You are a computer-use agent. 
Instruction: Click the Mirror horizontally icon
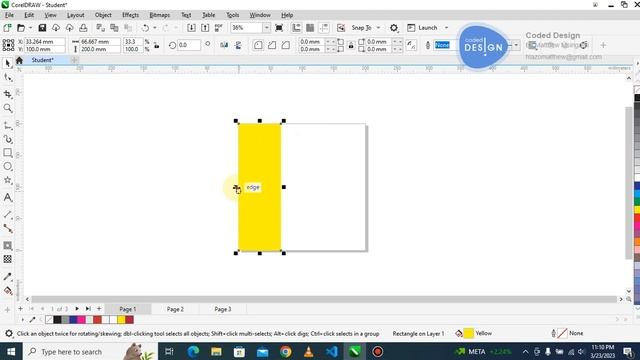224,45
